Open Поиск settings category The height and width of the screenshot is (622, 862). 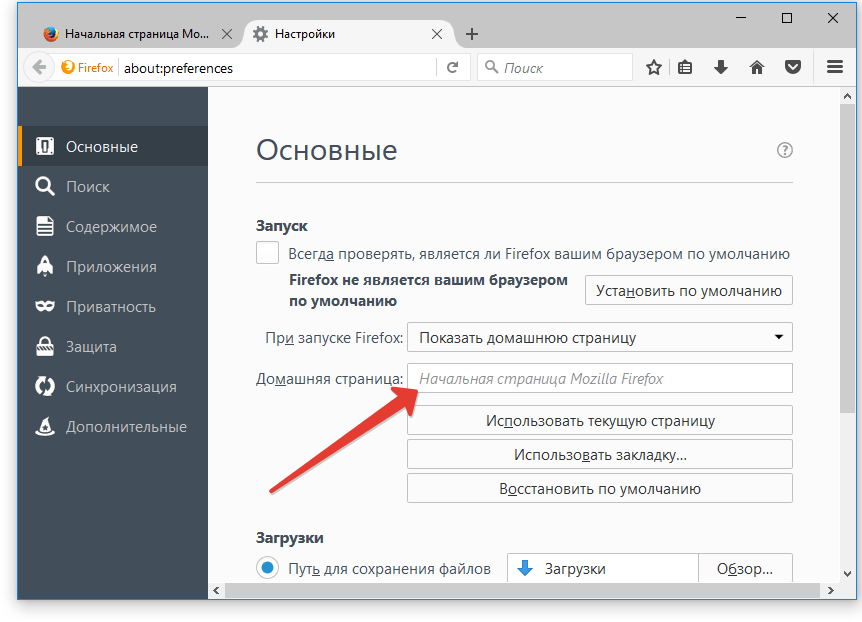click(x=114, y=186)
